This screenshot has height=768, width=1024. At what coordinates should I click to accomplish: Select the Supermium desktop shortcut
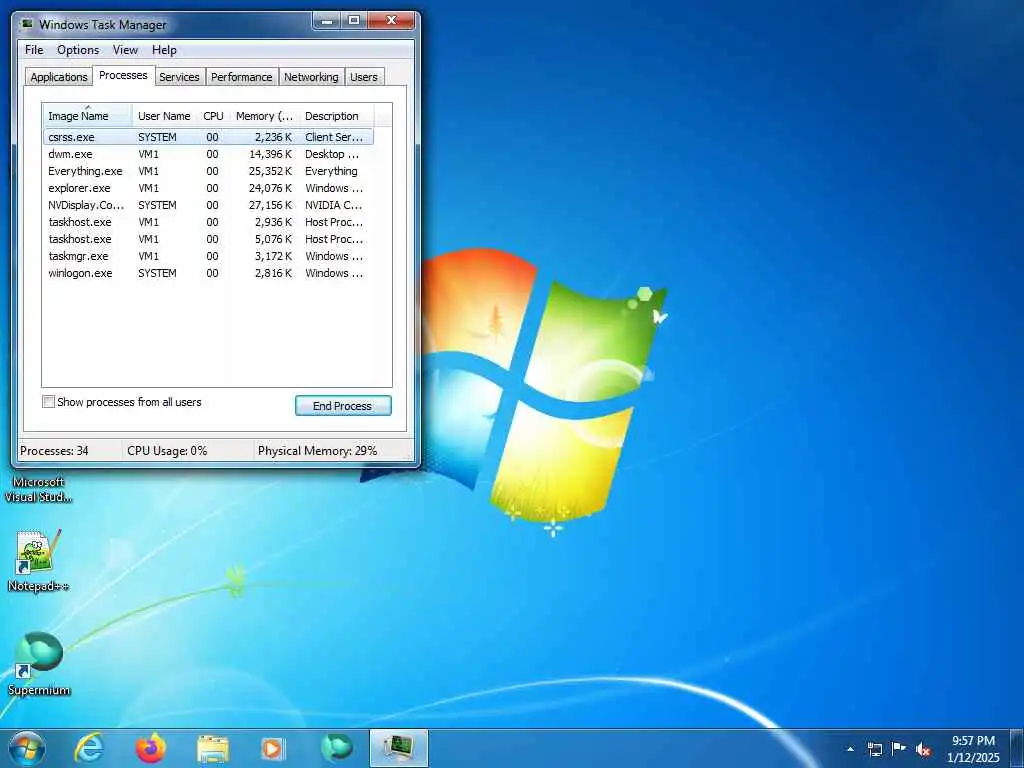coord(39,664)
